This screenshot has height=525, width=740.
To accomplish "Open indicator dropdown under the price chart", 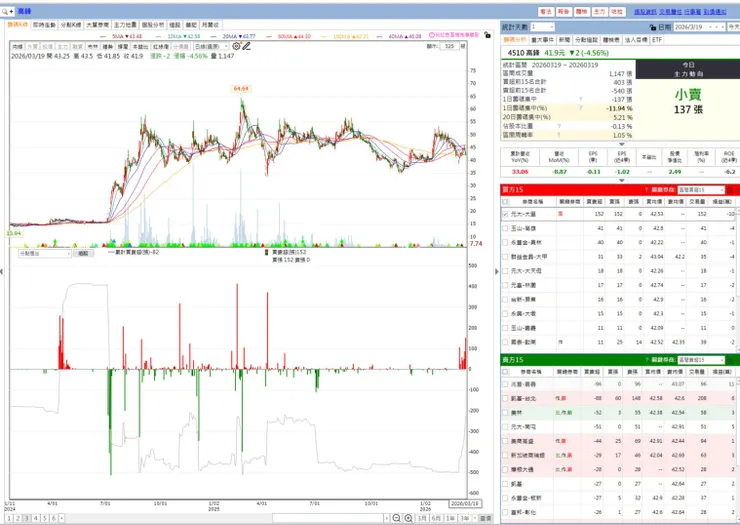I will (45, 254).
